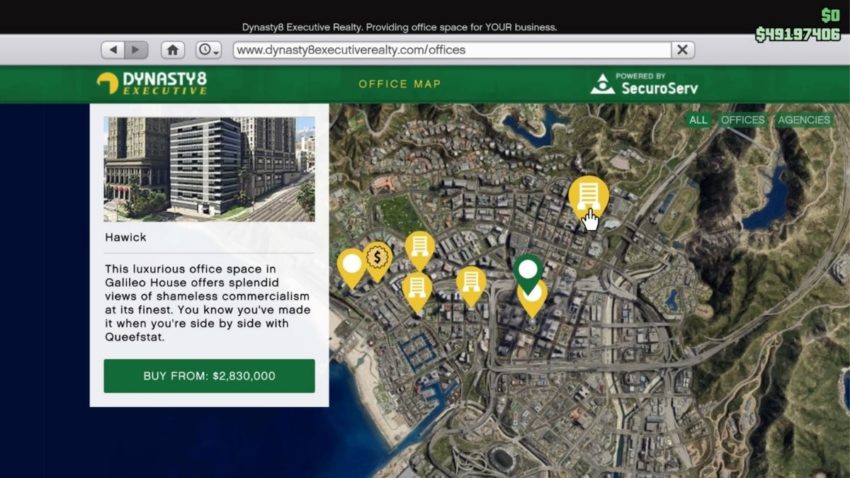Click the Galileo House building photo
This screenshot has height=478, width=850.
[x=209, y=169]
